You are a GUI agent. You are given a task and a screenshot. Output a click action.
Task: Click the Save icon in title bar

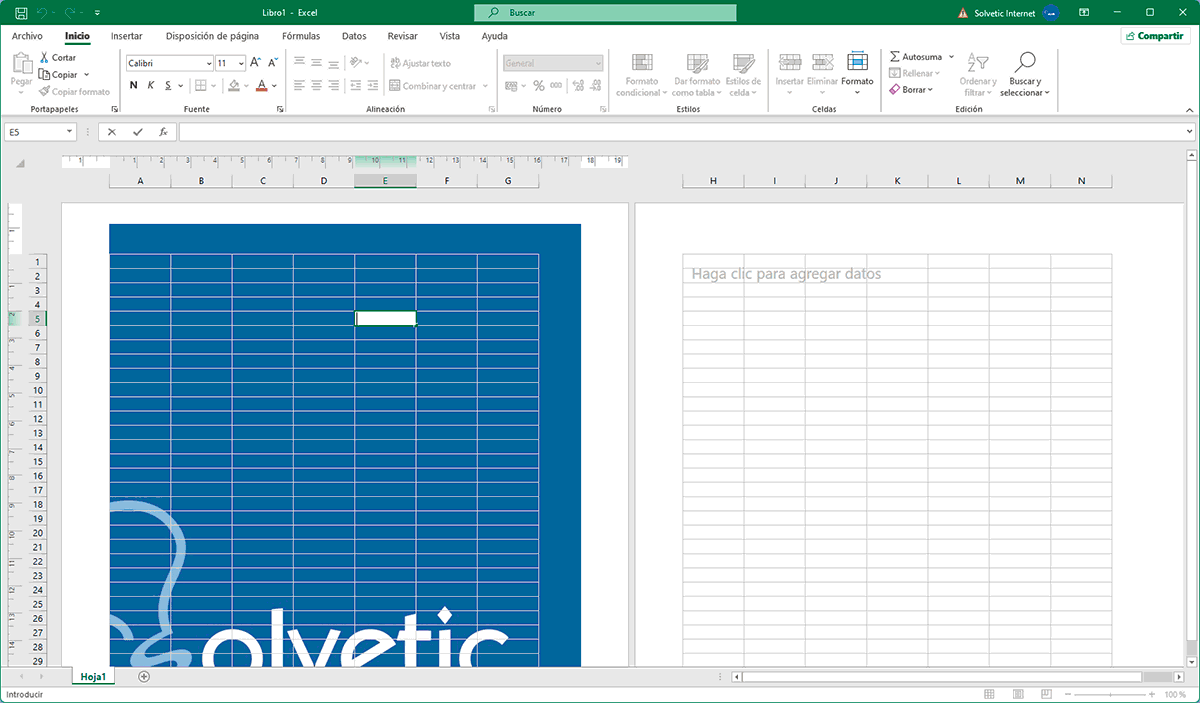(x=20, y=13)
